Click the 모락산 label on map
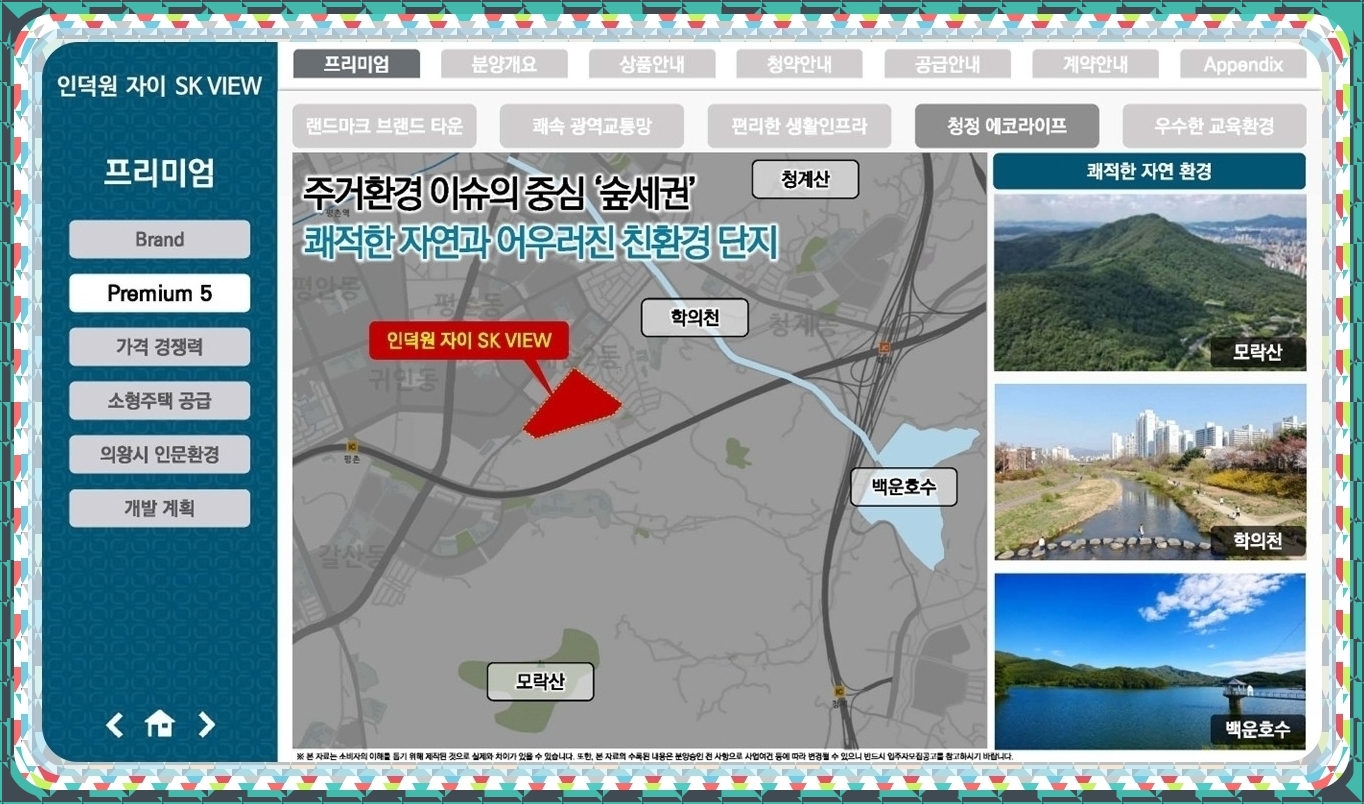Image resolution: width=1364 pixels, height=804 pixels. [x=540, y=682]
